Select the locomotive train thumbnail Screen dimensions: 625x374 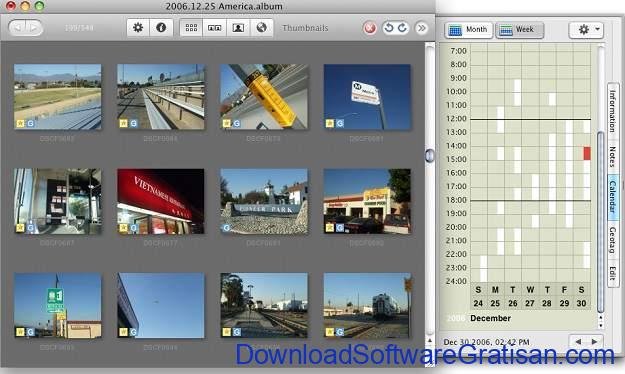tap(367, 305)
